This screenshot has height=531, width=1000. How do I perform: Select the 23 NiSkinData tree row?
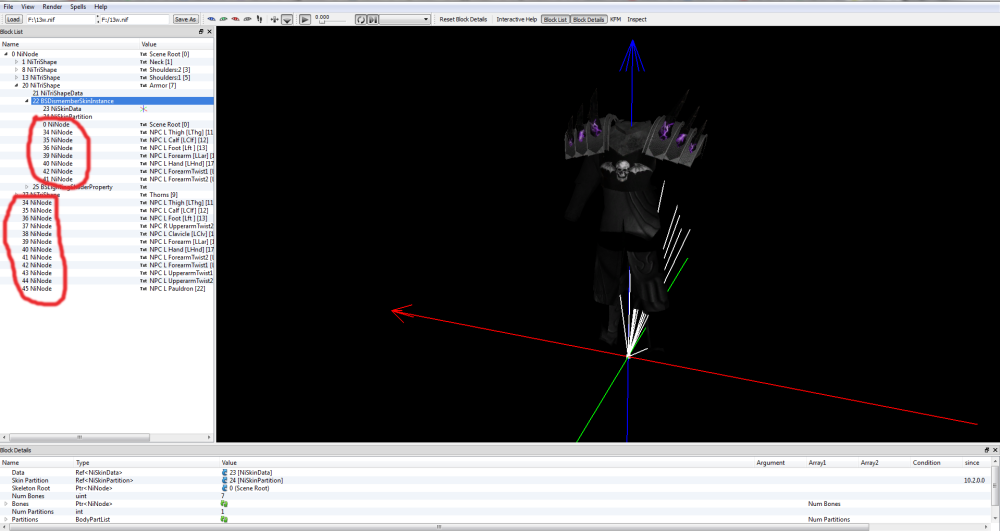[x=62, y=109]
